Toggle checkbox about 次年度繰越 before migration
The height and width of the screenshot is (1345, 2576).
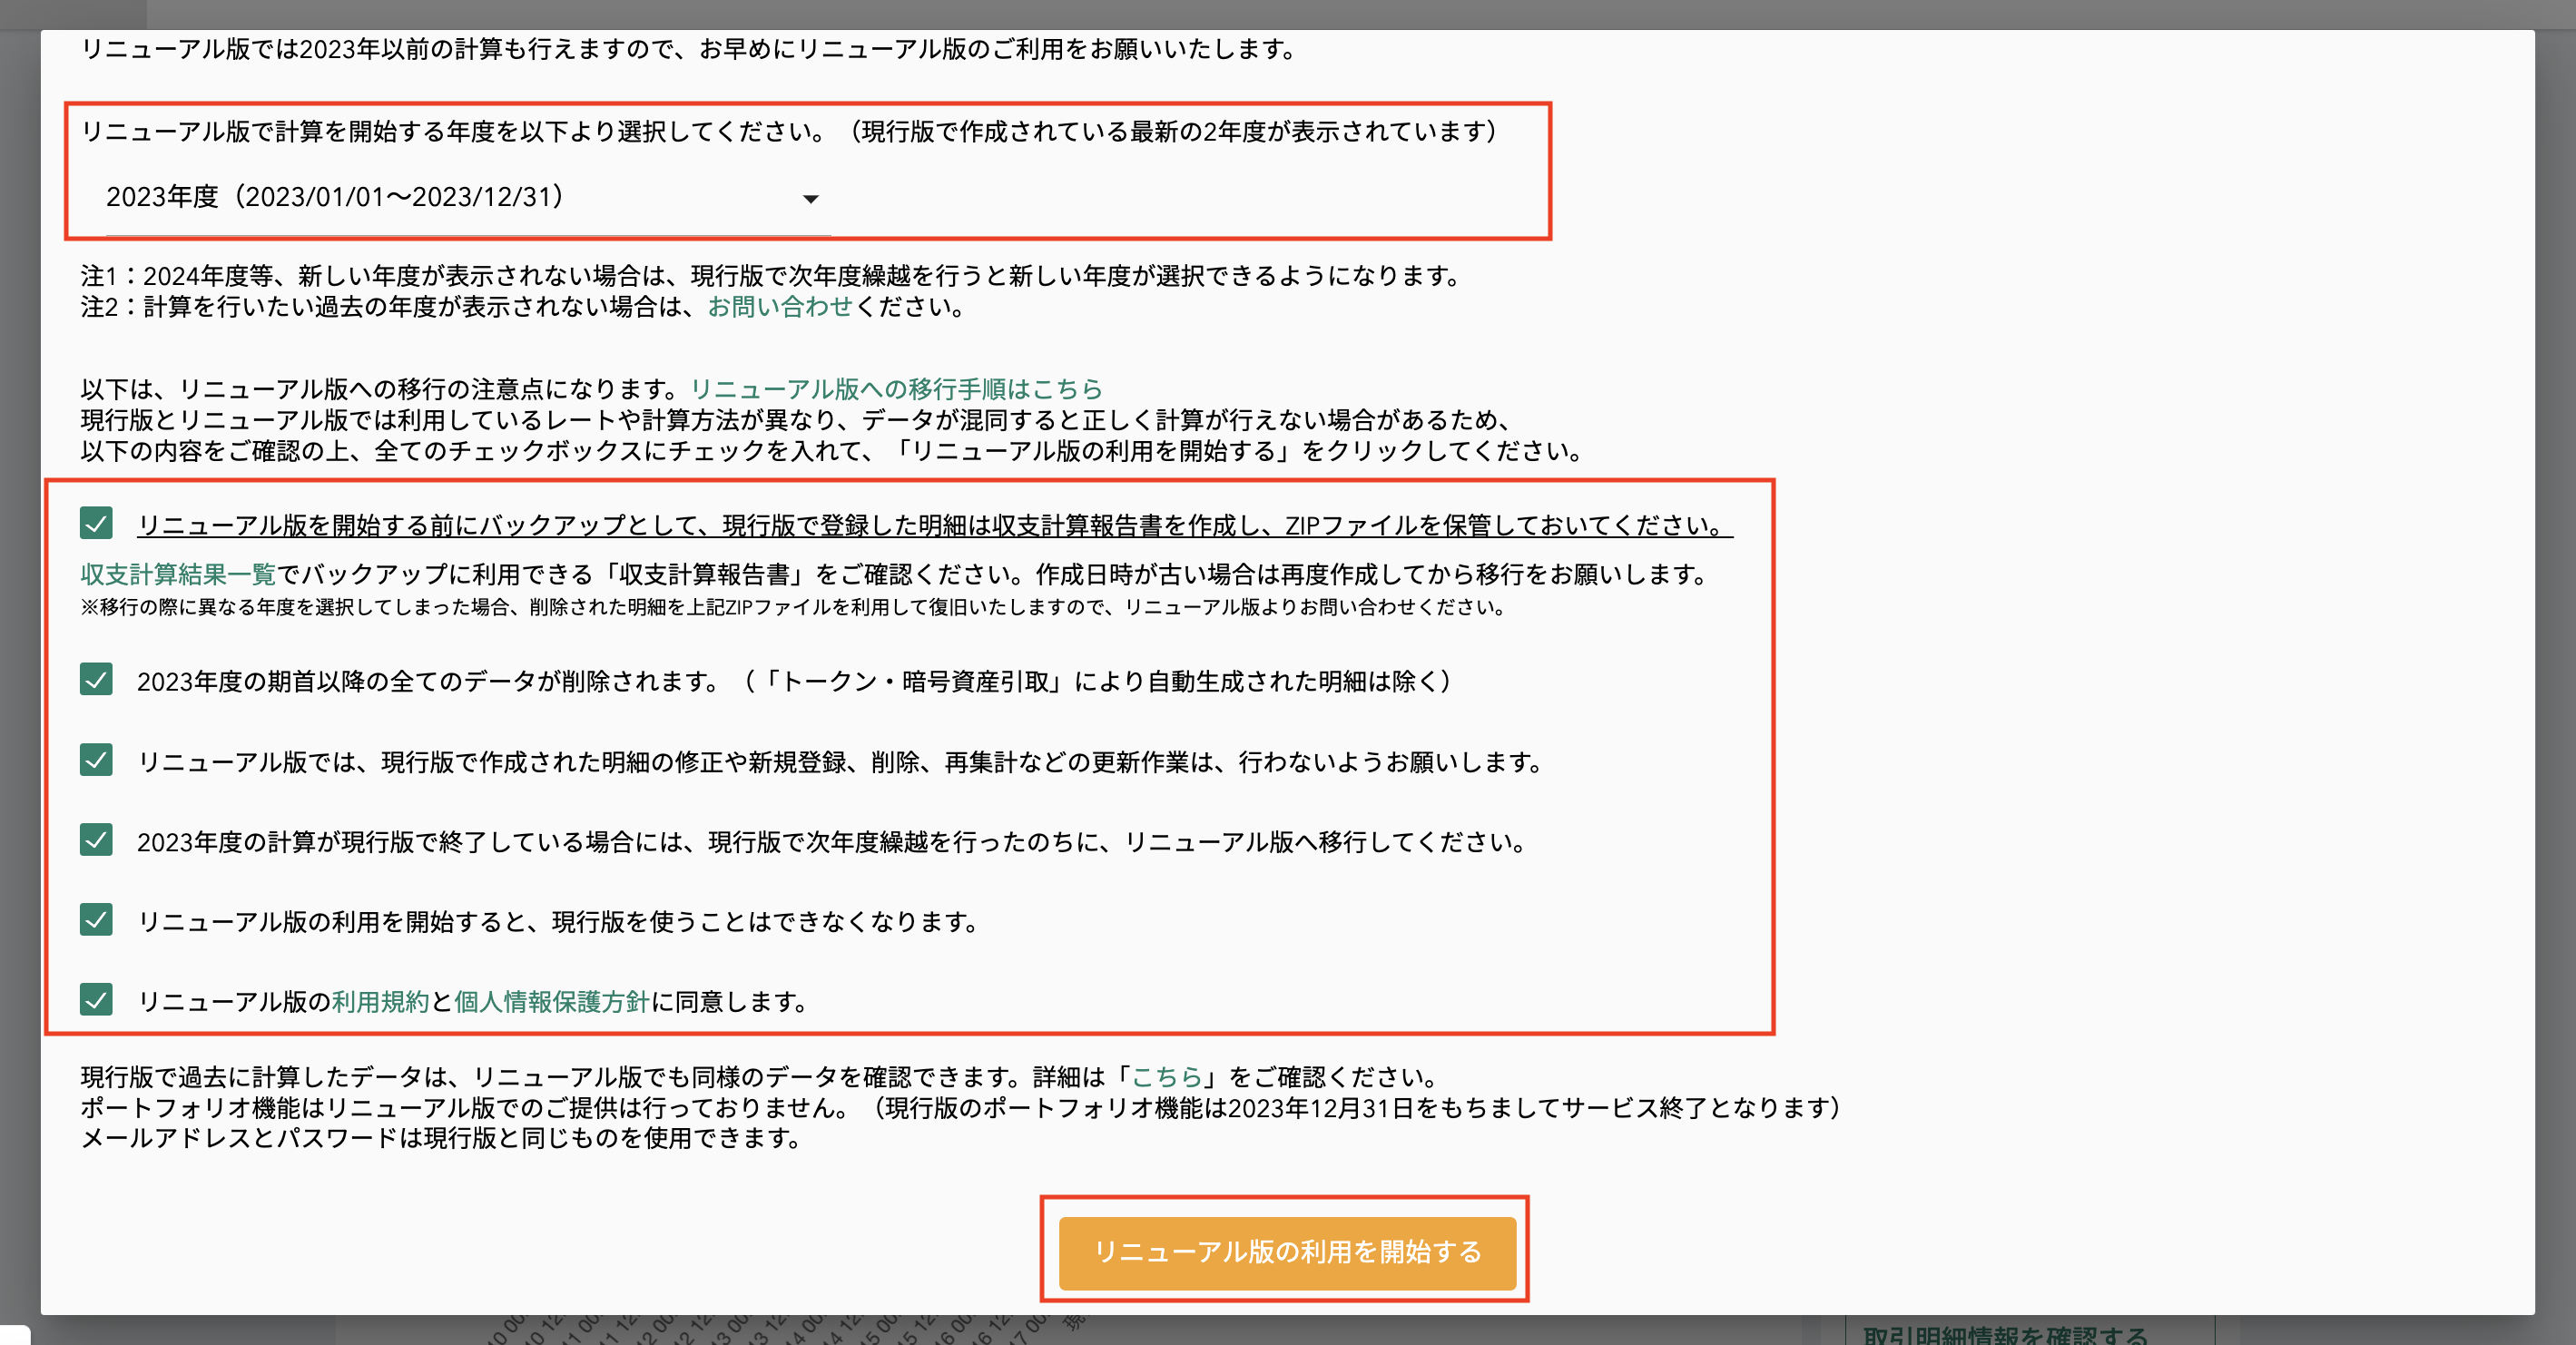(96, 840)
